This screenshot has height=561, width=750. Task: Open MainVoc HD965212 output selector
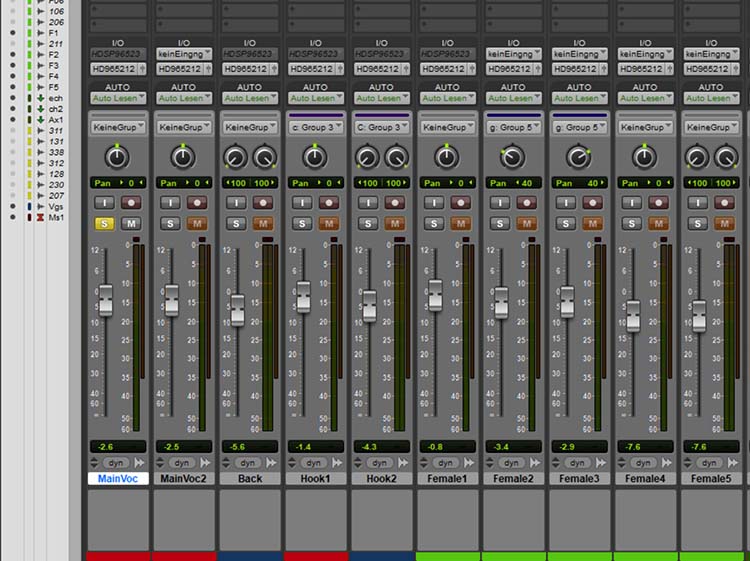tap(118, 69)
